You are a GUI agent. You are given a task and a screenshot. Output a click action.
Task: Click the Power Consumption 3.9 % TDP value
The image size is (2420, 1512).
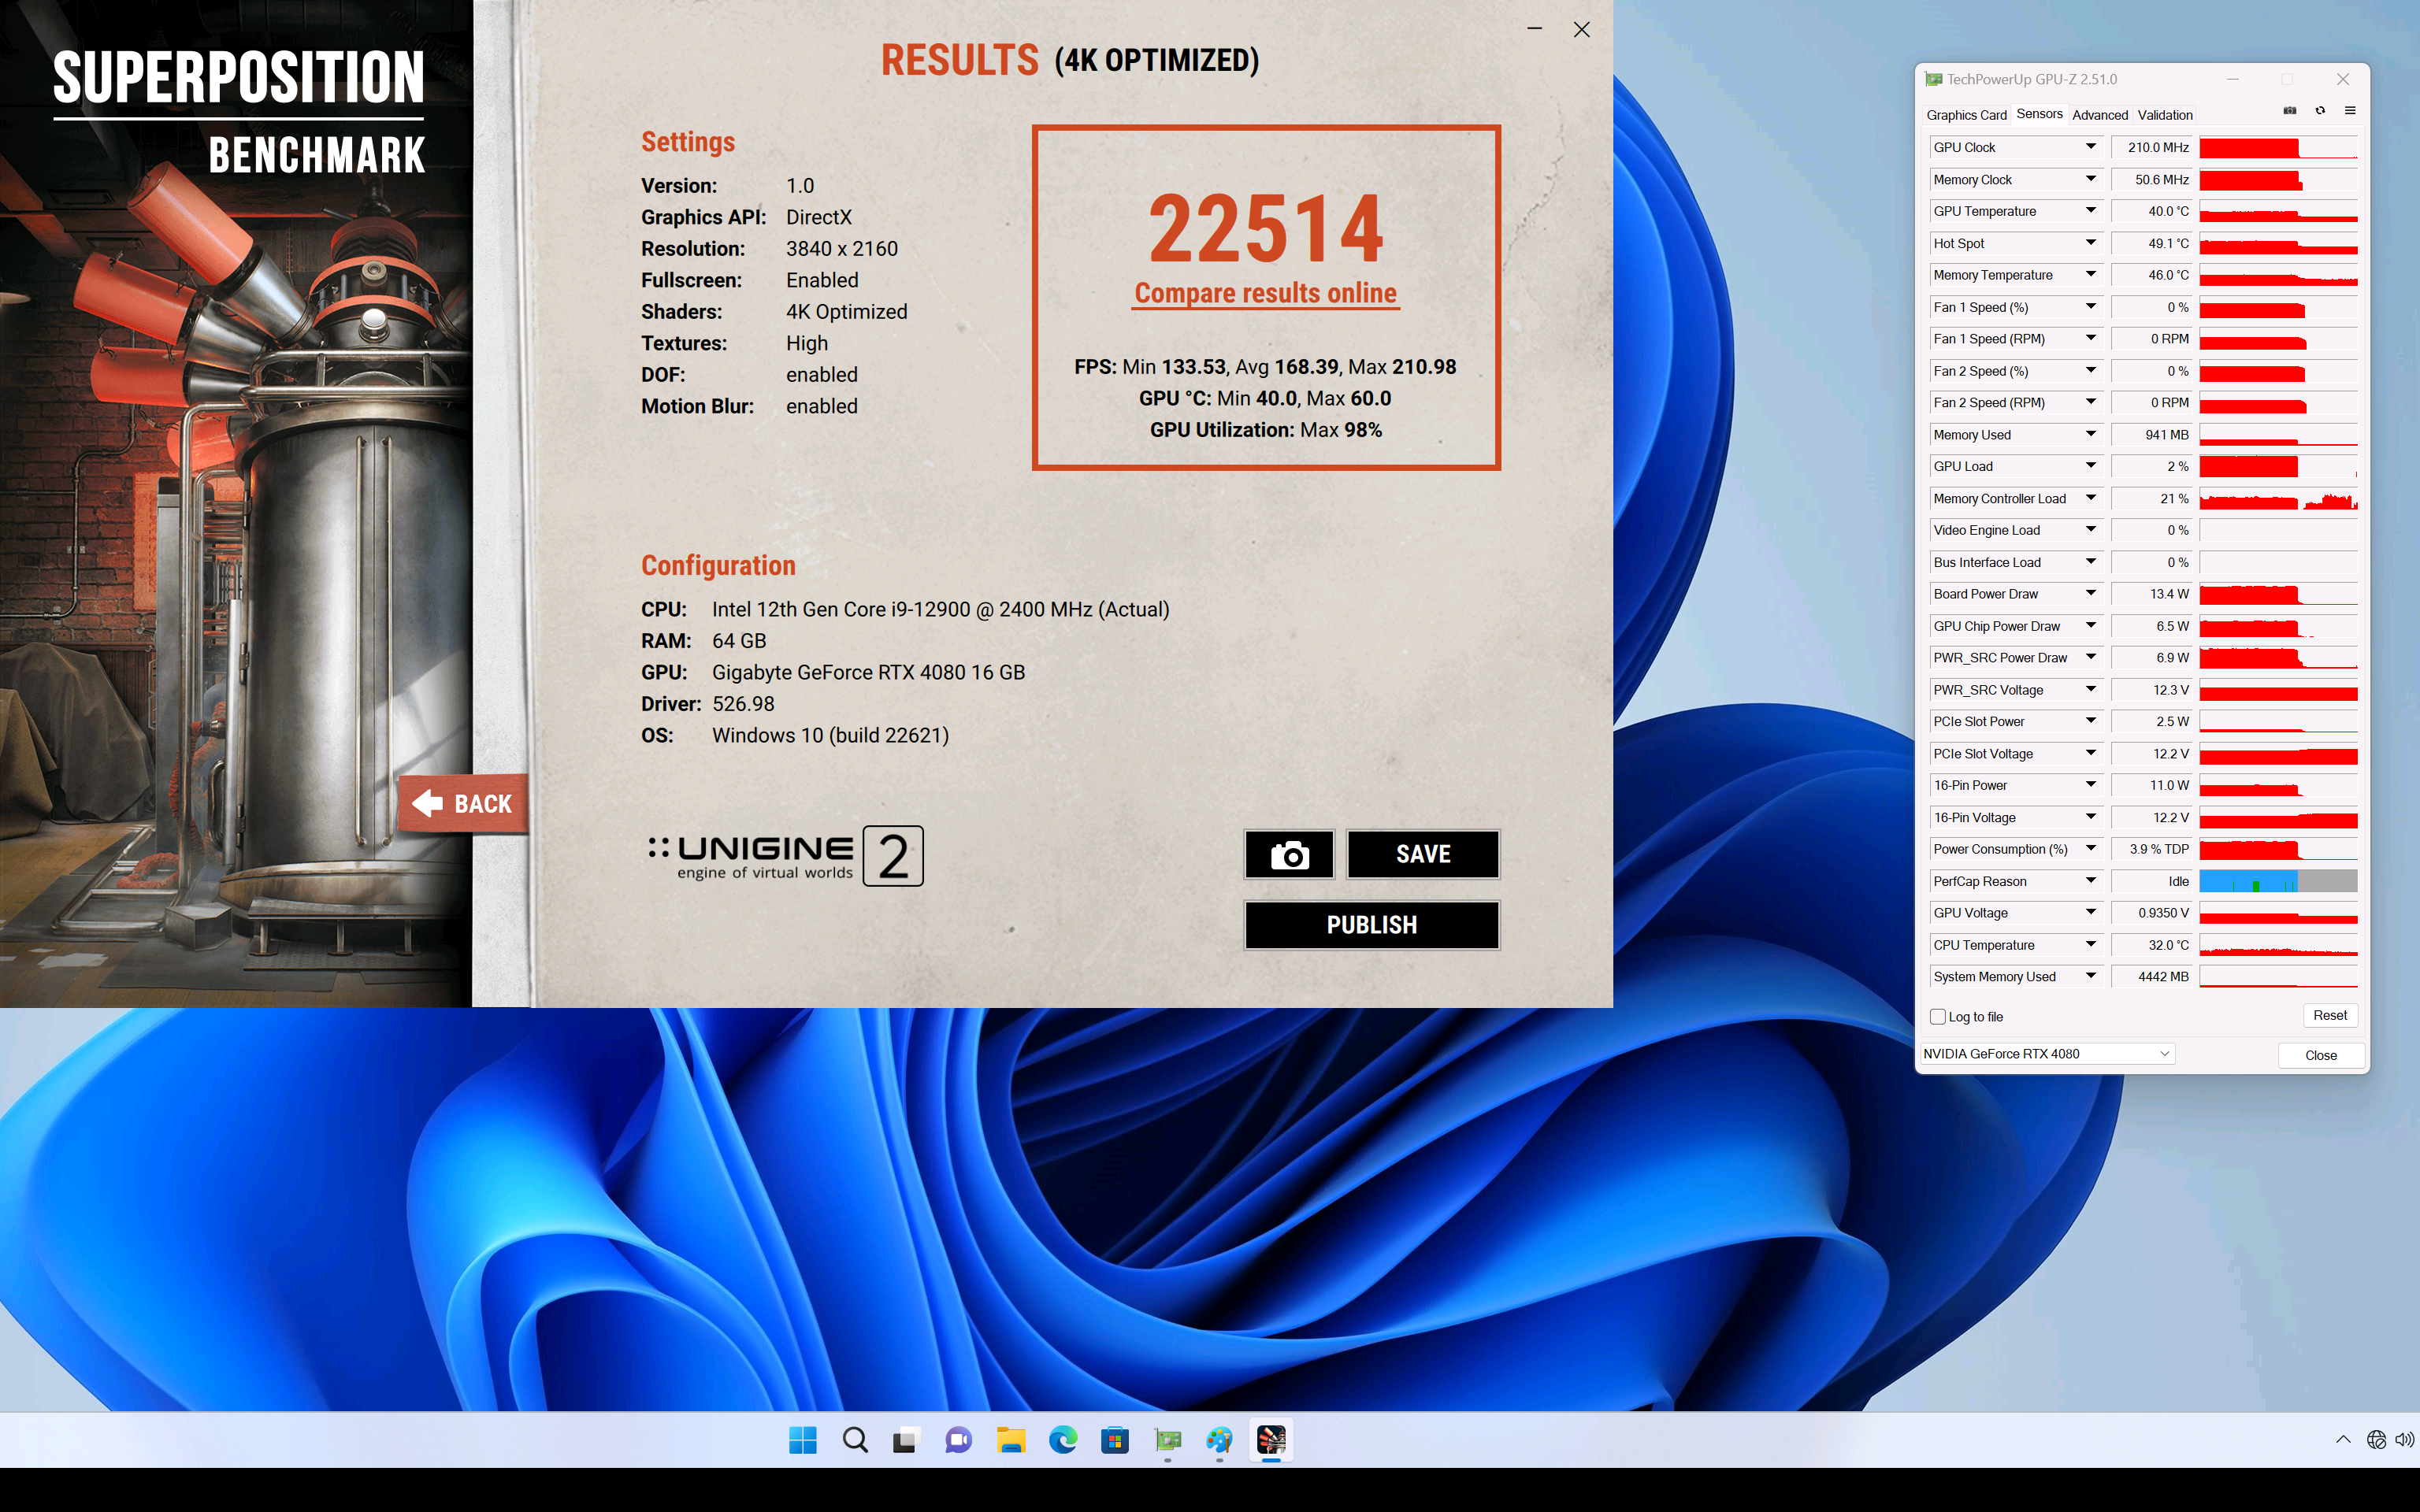[x=2152, y=849]
